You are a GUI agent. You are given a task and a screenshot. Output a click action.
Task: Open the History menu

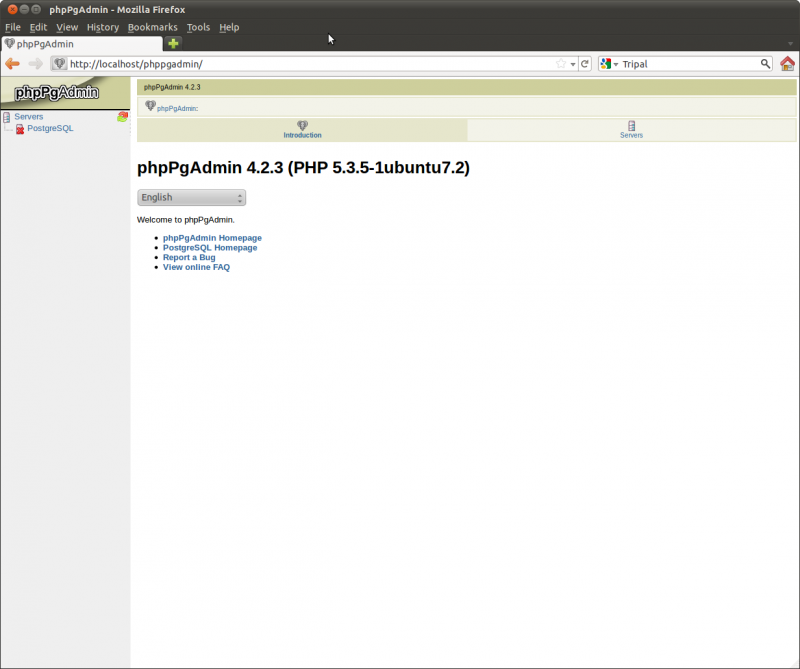point(103,28)
